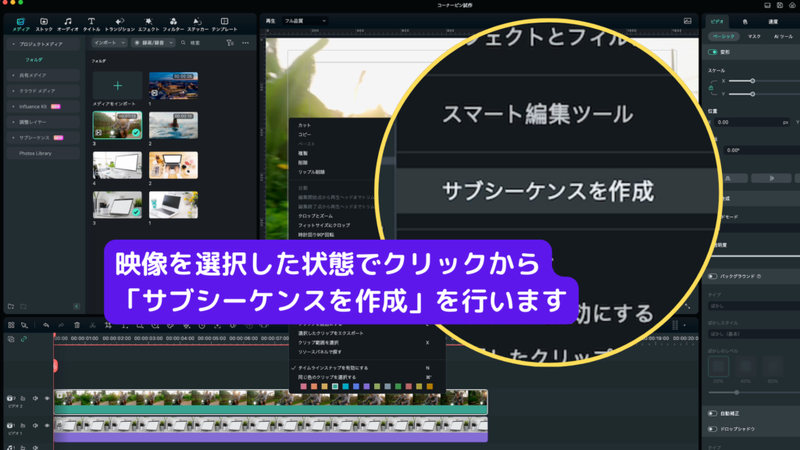Choose クロップとズーム from the context menu
This screenshot has height=450, width=800.
click(315, 216)
